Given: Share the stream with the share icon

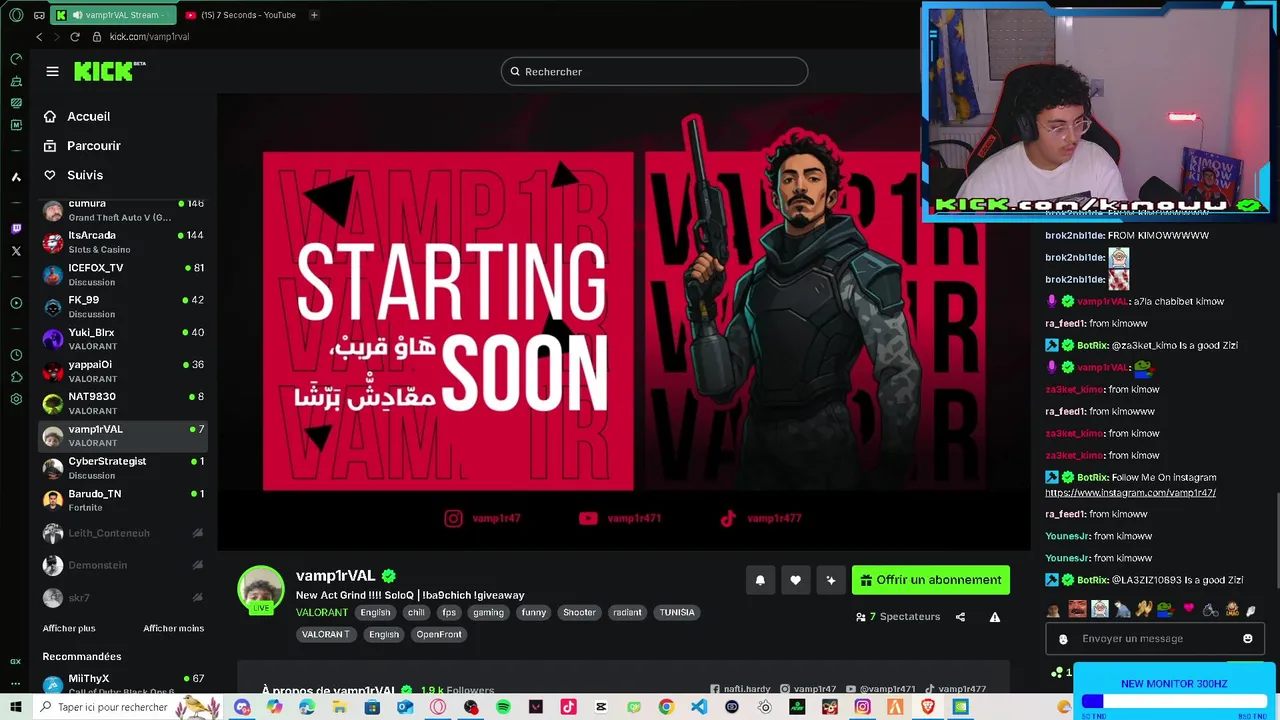Looking at the screenshot, I should click(960, 617).
